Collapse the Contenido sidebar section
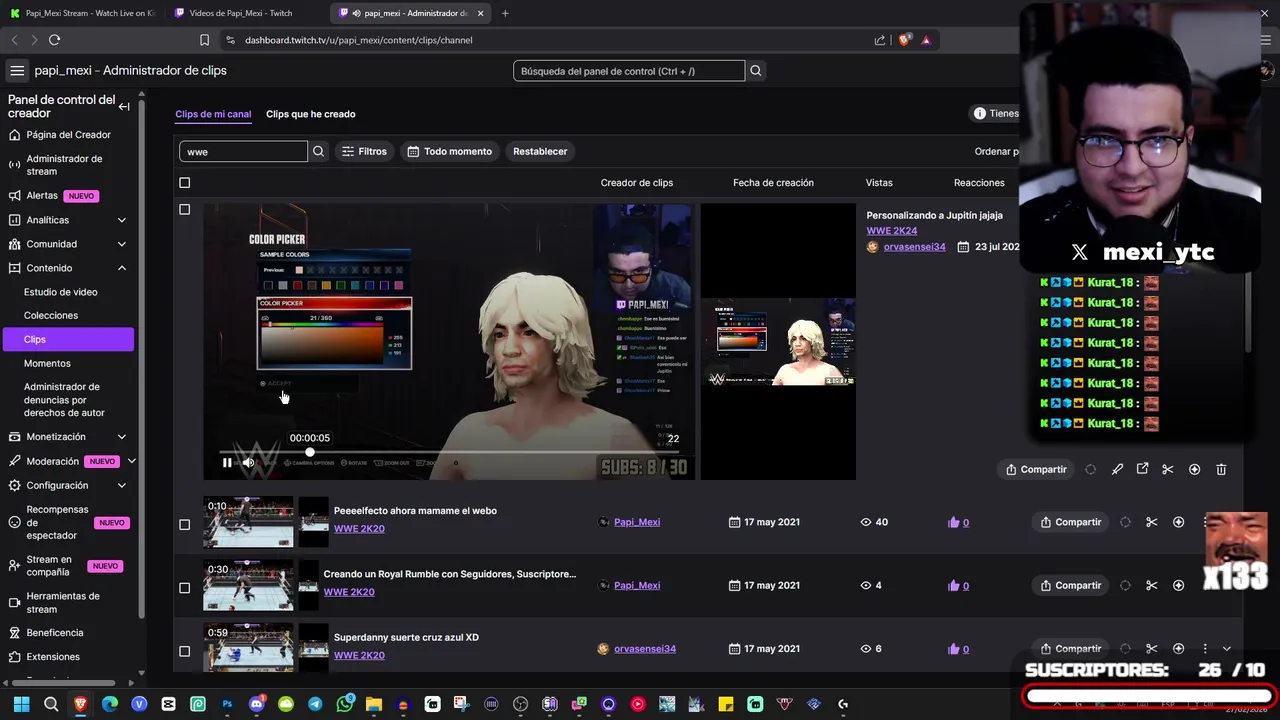This screenshot has width=1280, height=720. click(122, 268)
